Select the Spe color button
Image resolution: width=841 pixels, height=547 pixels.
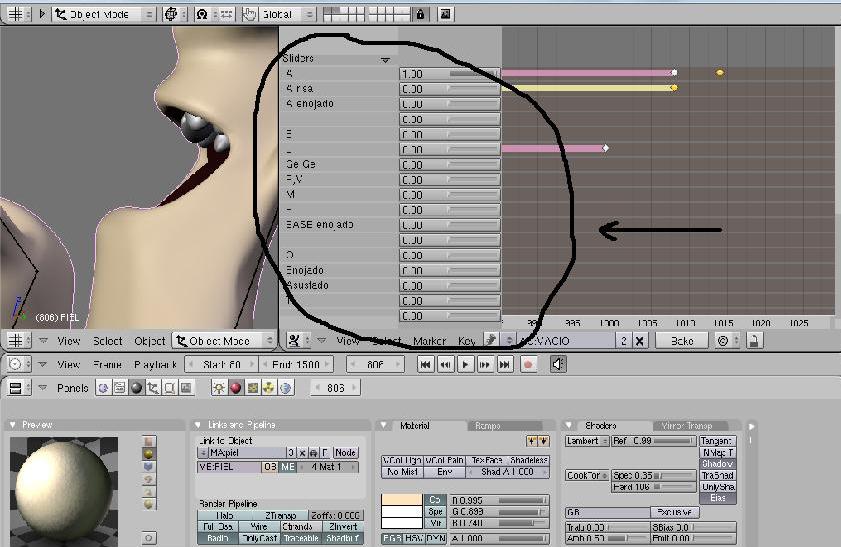[434, 512]
